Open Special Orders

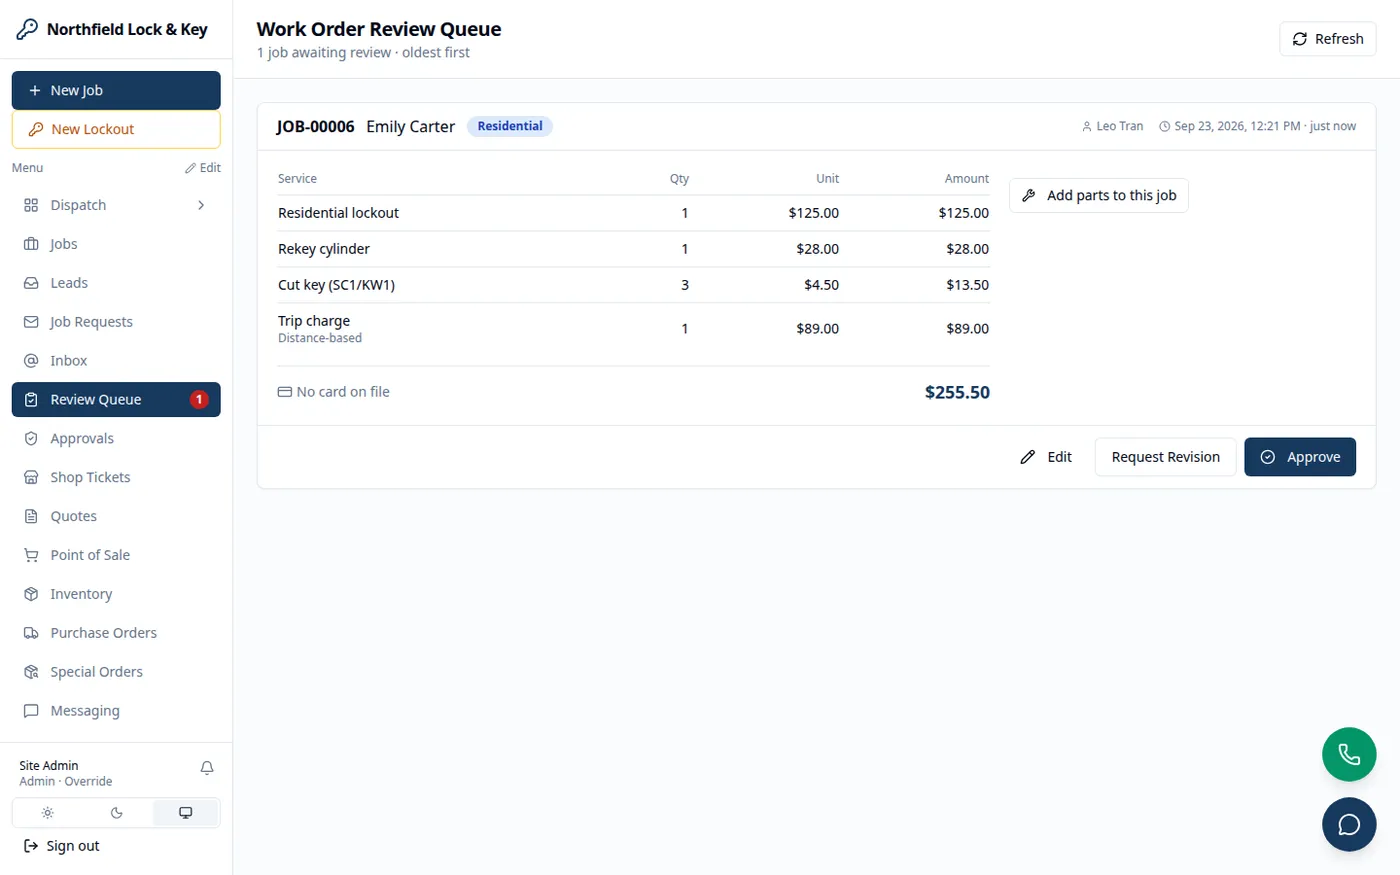point(116,672)
